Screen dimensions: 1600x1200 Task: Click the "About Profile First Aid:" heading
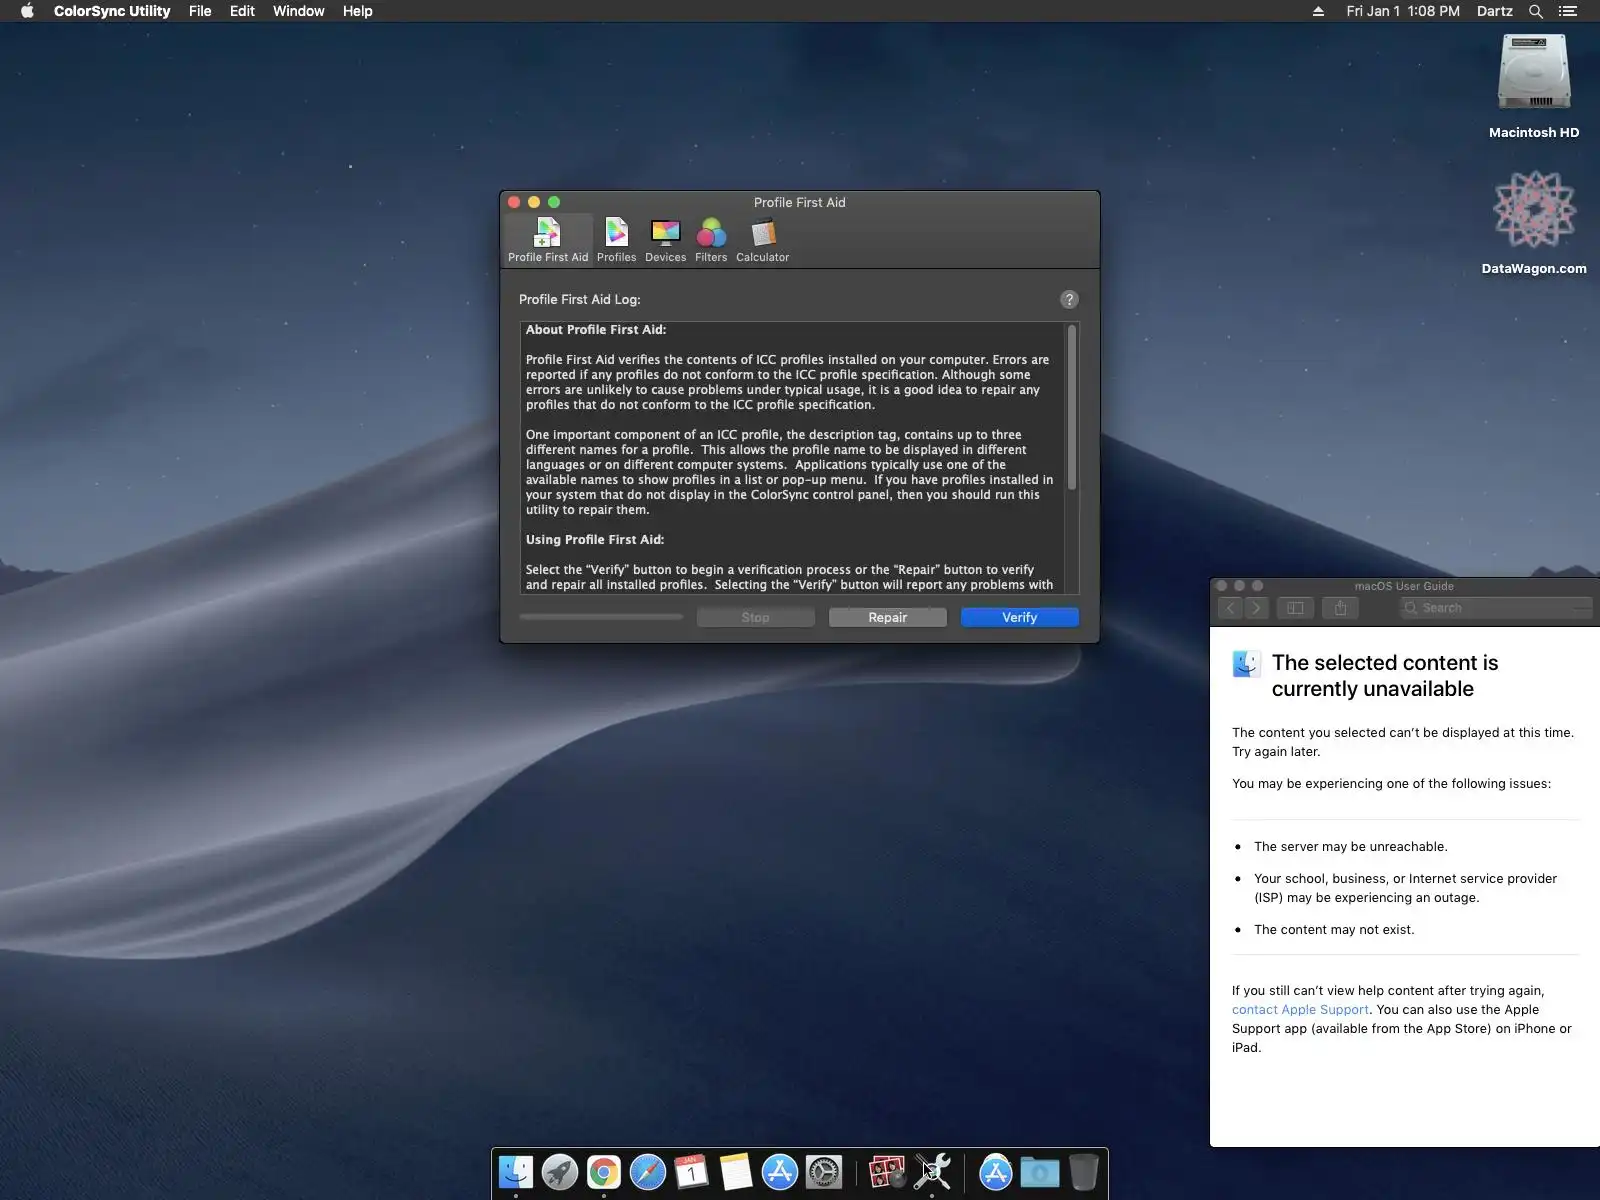coord(596,330)
